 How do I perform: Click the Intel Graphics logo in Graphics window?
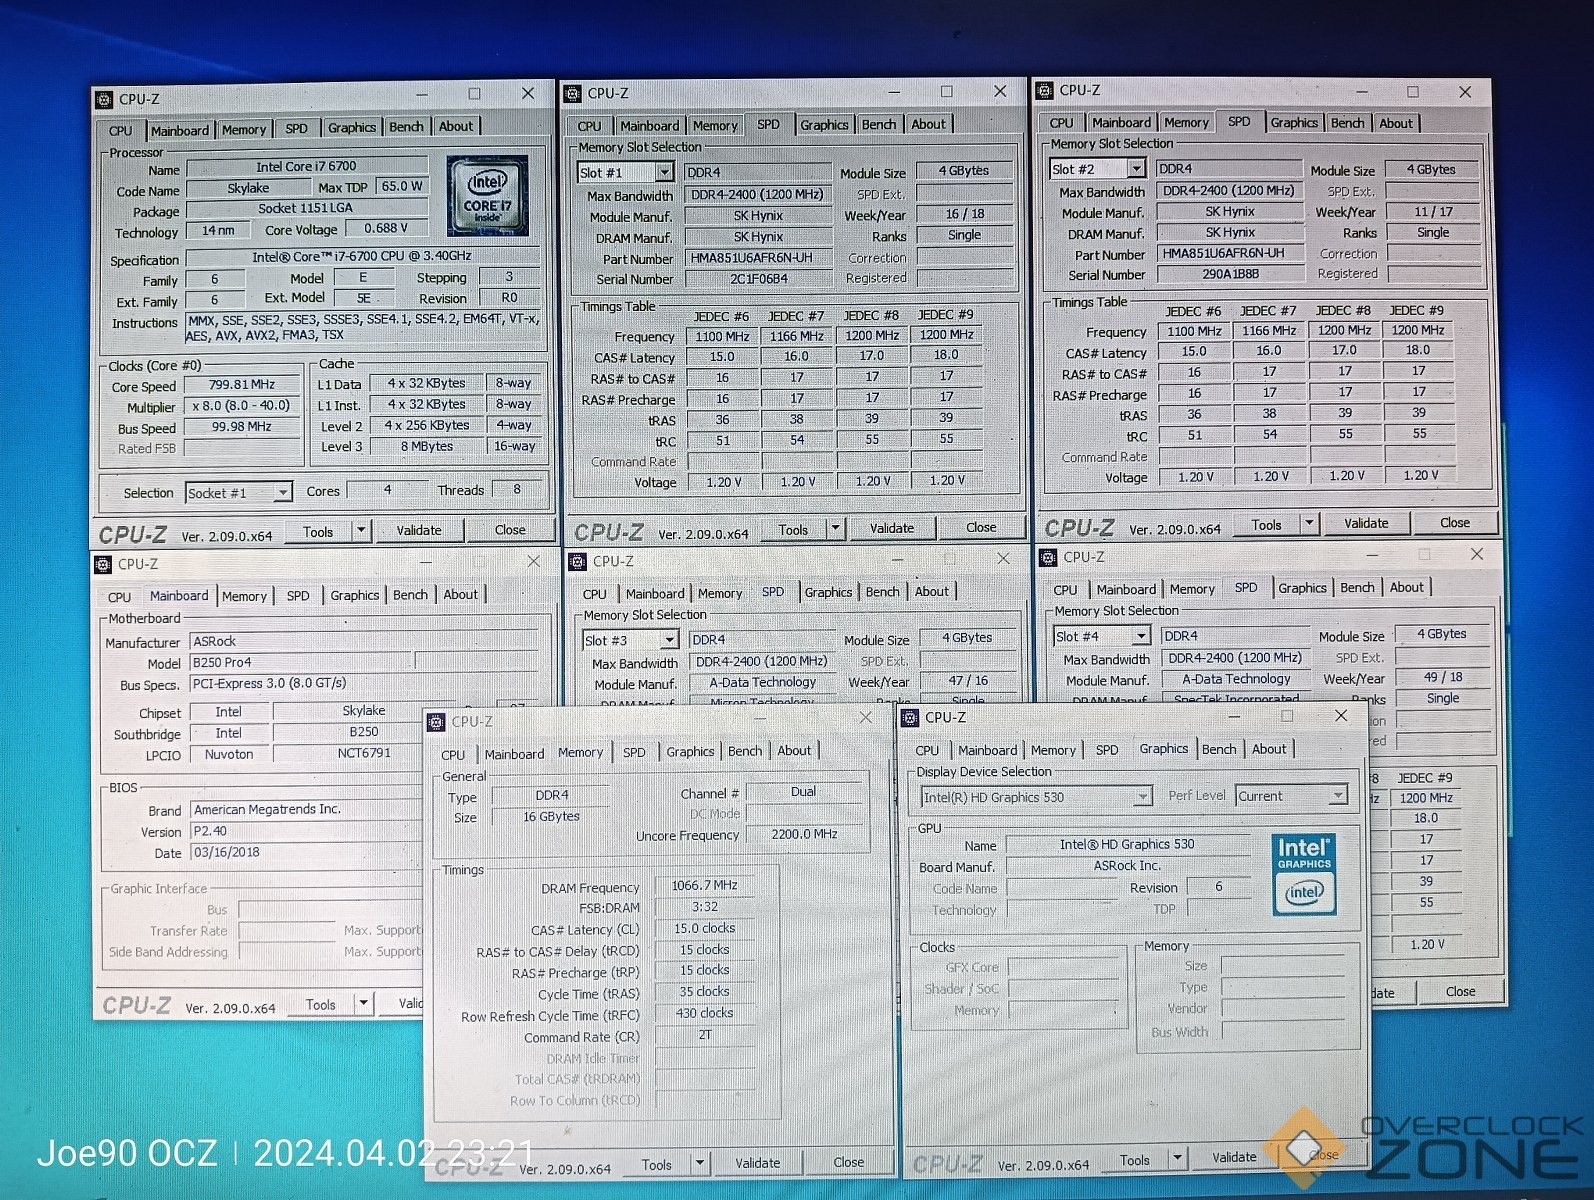[1304, 875]
